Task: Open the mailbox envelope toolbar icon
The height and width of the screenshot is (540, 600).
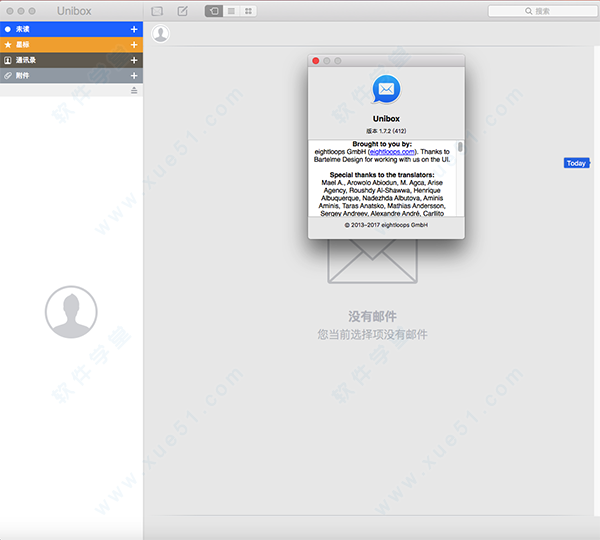Action: click(157, 11)
